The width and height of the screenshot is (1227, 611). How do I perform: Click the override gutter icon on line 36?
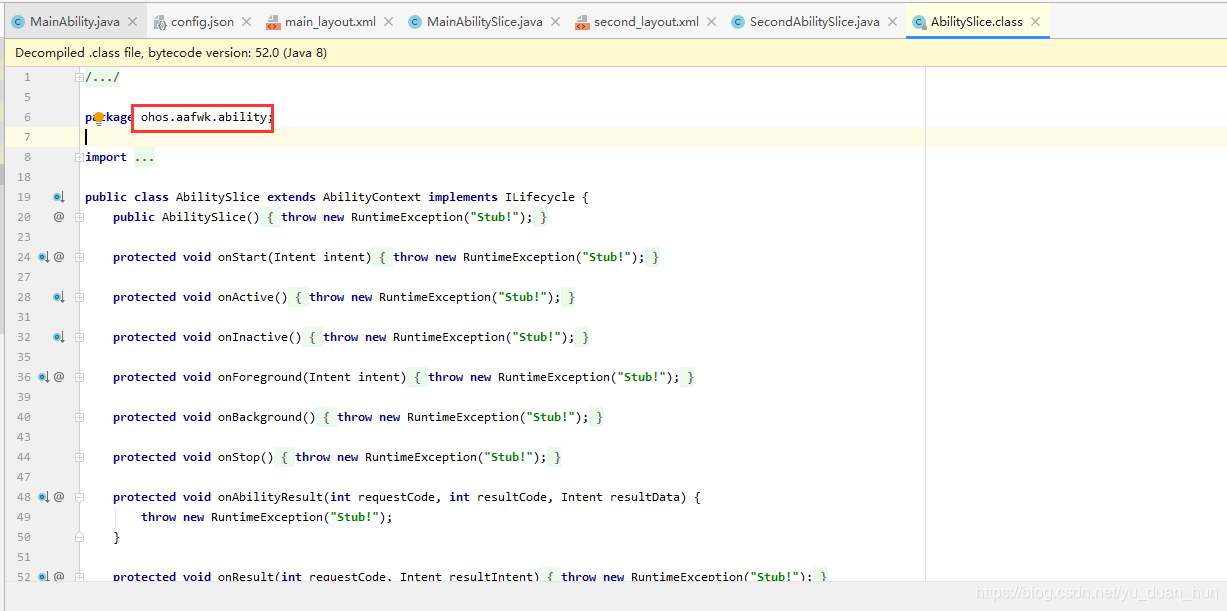[x=43, y=377]
